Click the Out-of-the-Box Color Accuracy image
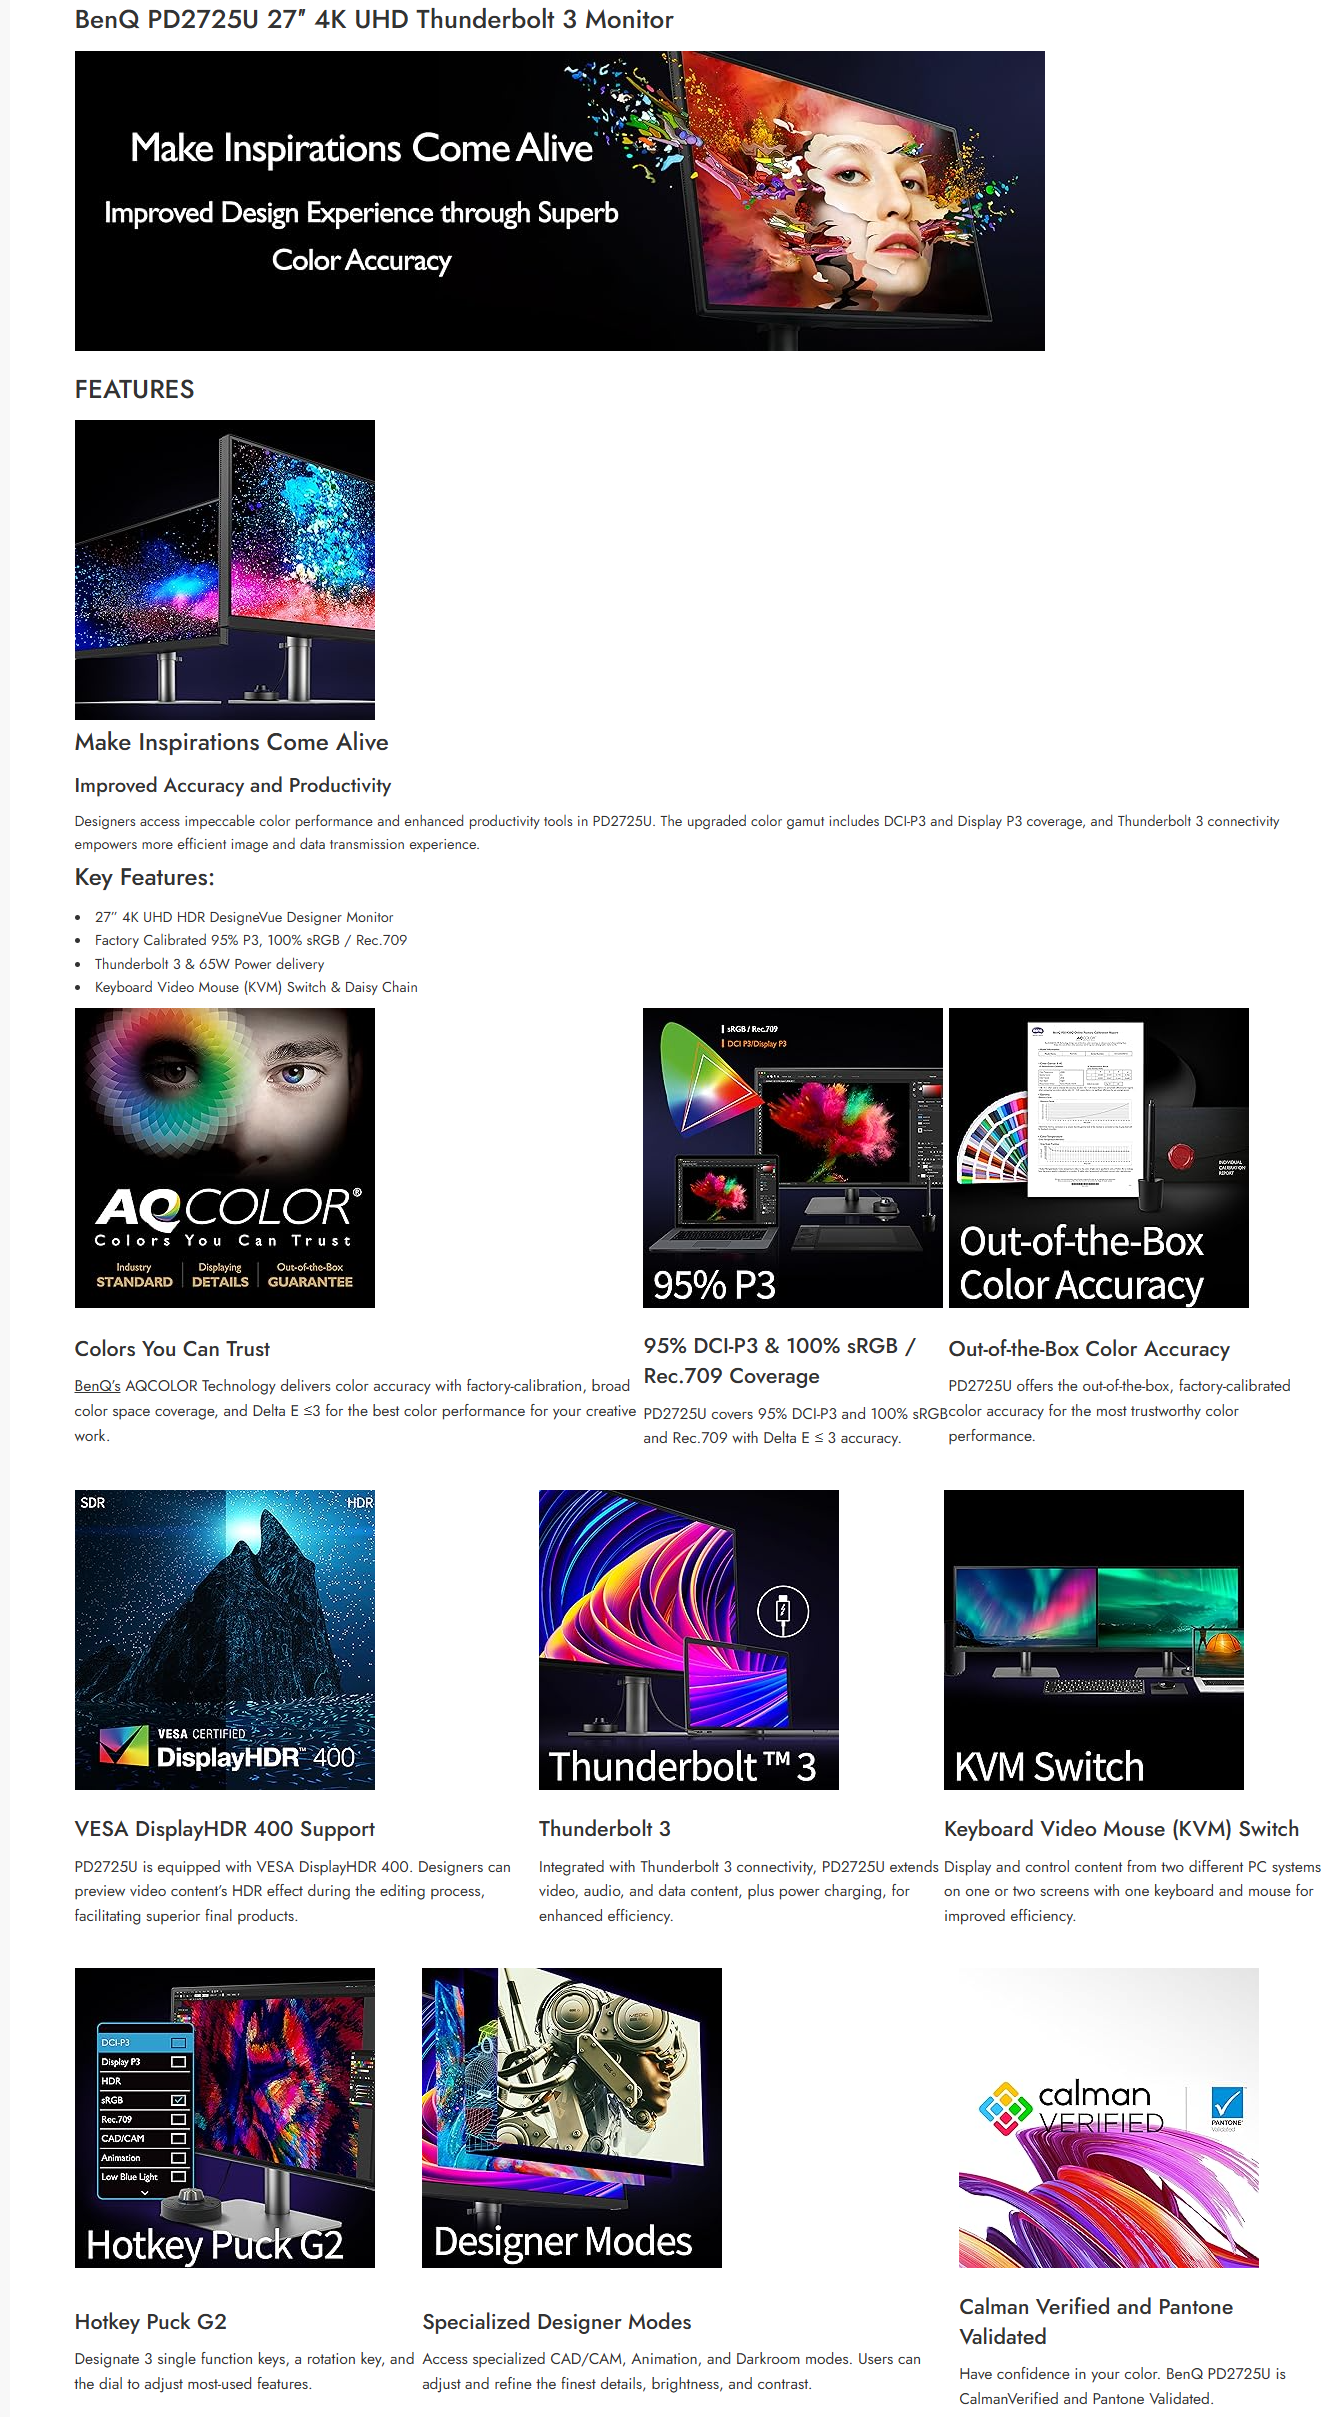Viewport: 1330px width, 2417px height. [x=1099, y=1158]
